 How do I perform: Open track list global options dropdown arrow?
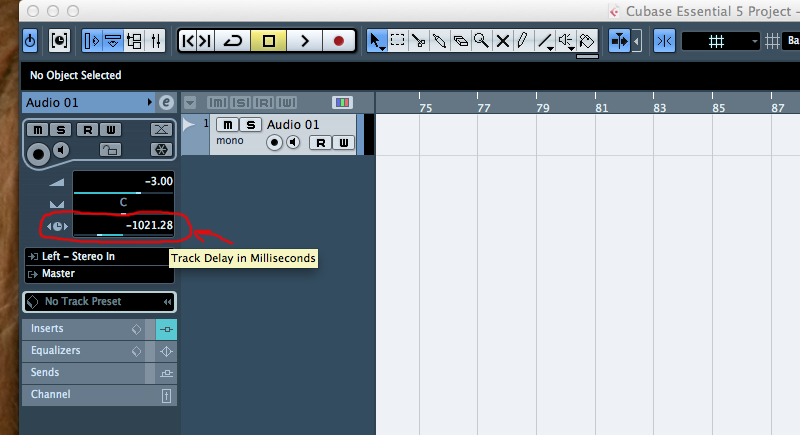click(190, 103)
